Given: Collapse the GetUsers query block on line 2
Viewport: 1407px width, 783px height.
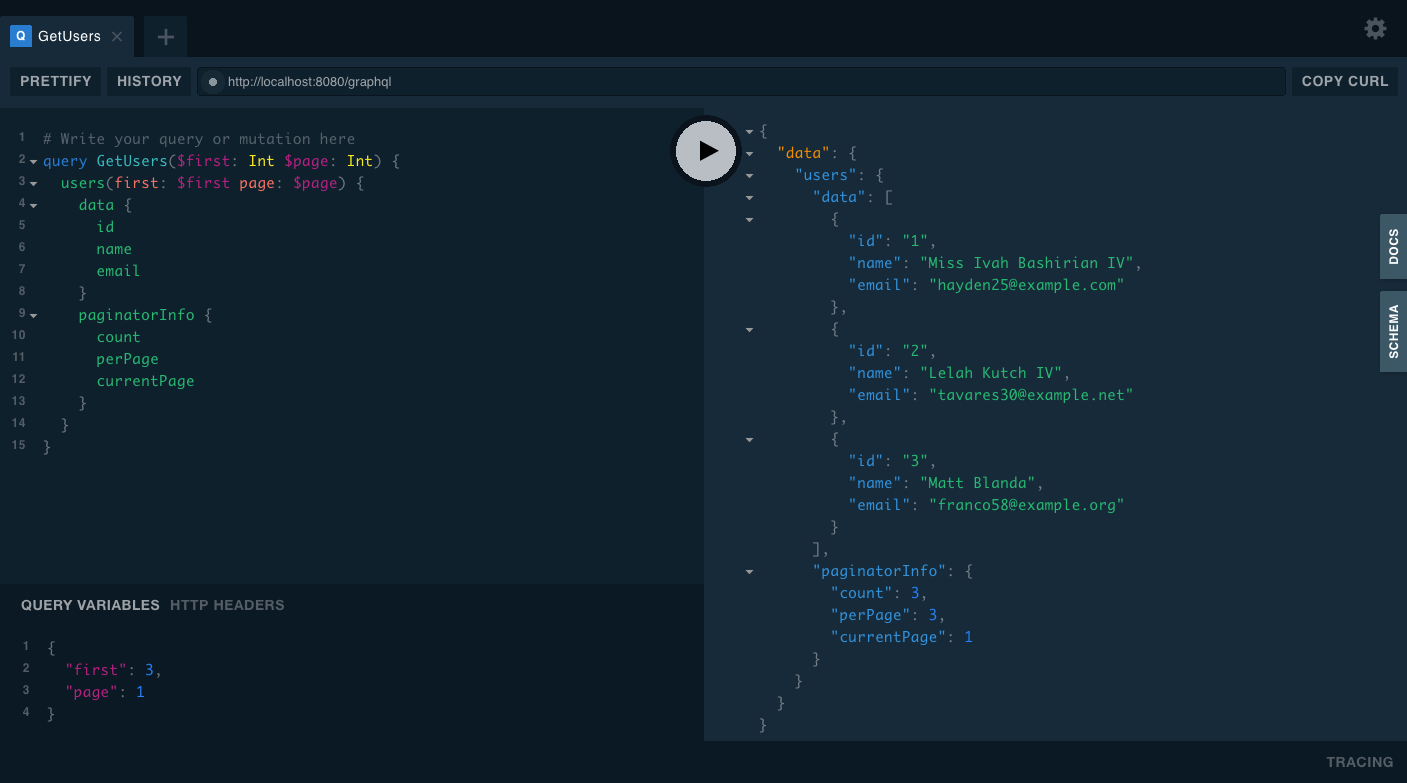Looking at the screenshot, I should coord(33,160).
